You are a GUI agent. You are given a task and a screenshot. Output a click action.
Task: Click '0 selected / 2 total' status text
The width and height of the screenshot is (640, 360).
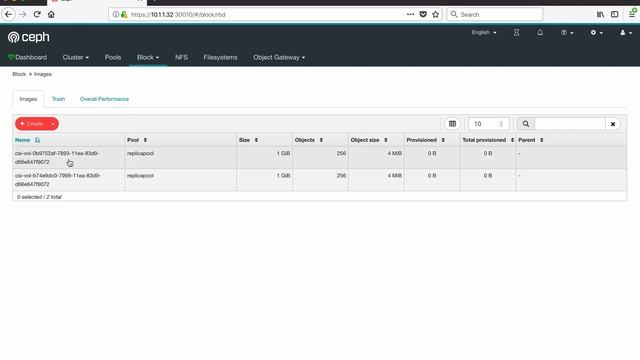pyautogui.click(x=39, y=197)
